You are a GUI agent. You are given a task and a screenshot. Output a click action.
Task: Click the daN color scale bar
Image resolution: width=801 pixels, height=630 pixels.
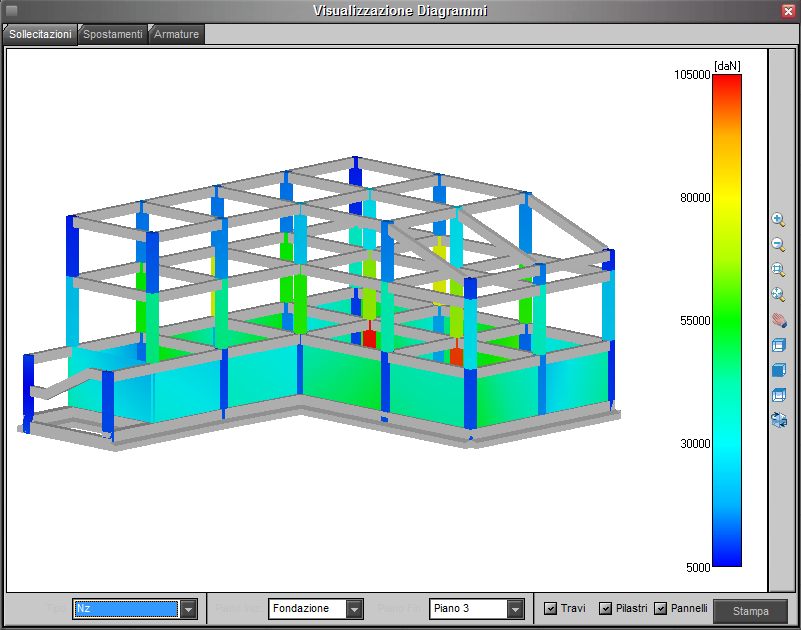tap(727, 320)
